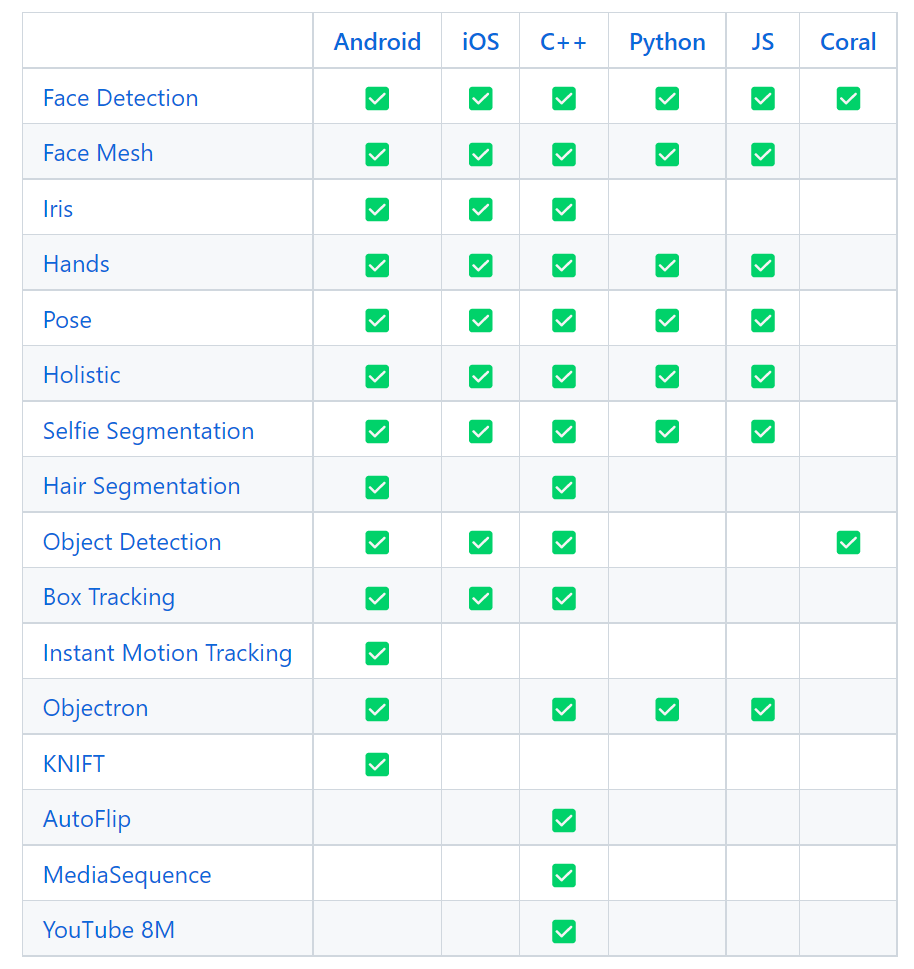The image size is (914, 969).
Task: Open the Python column header link
Action: (x=667, y=42)
